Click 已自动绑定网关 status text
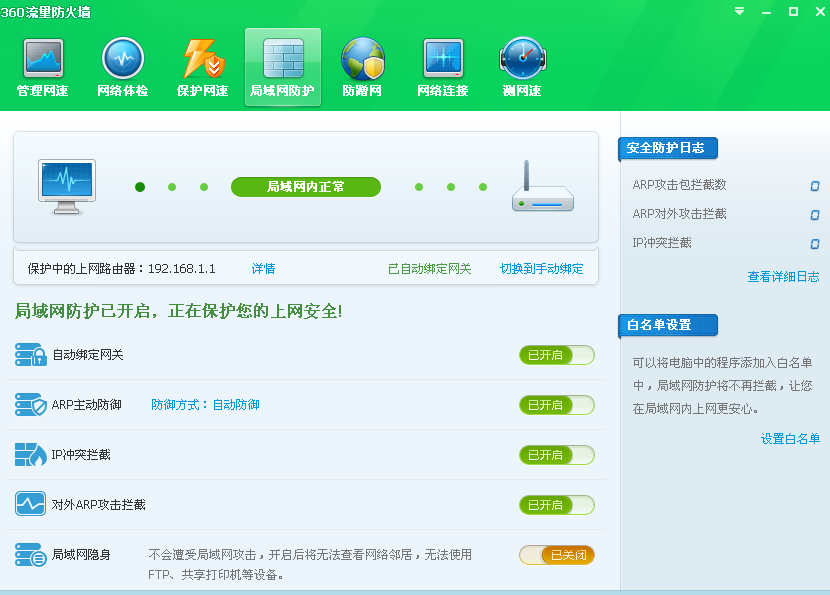 click(x=429, y=269)
